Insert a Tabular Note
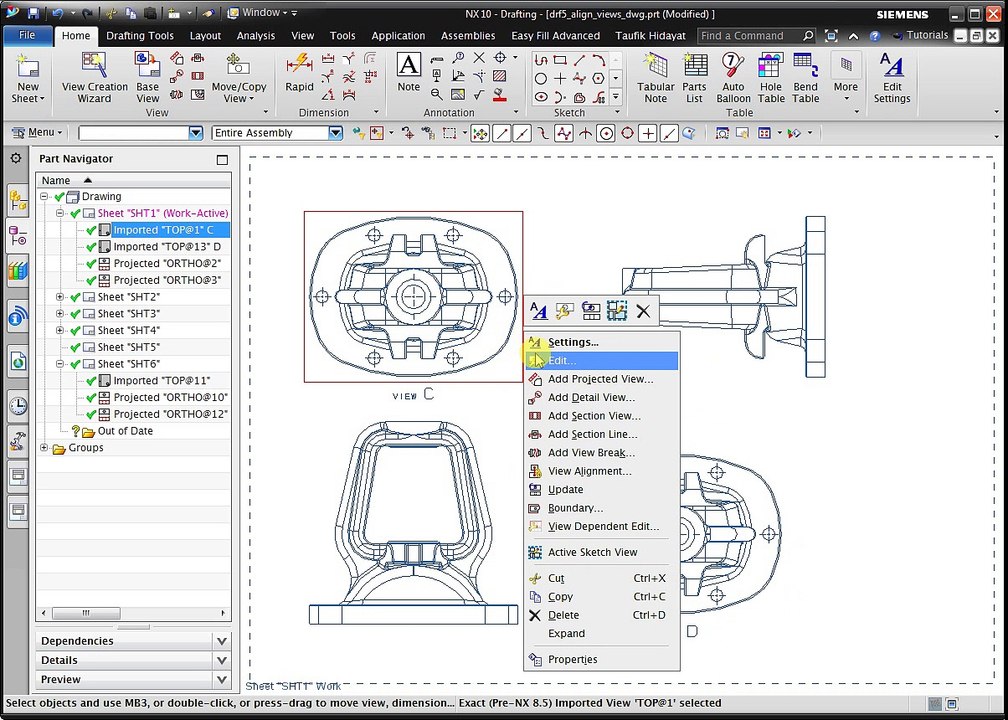Image resolution: width=1008 pixels, height=720 pixels. coord(655,80)
